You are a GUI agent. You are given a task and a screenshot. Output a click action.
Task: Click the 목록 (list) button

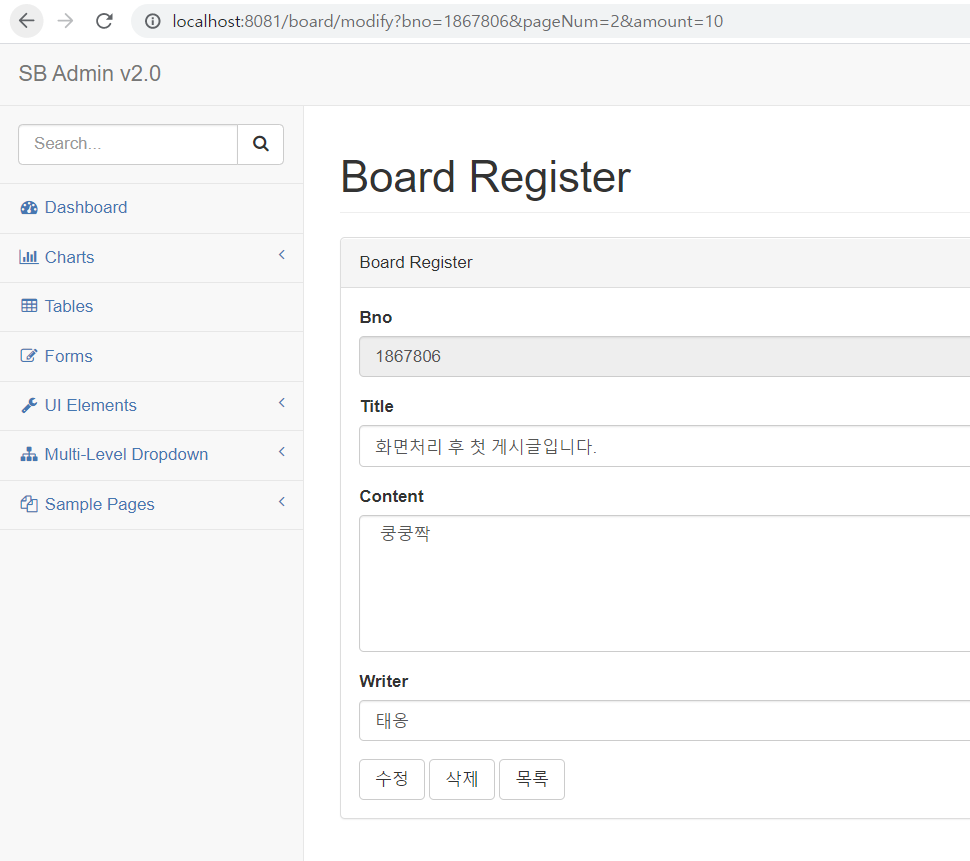coord(532,779)
